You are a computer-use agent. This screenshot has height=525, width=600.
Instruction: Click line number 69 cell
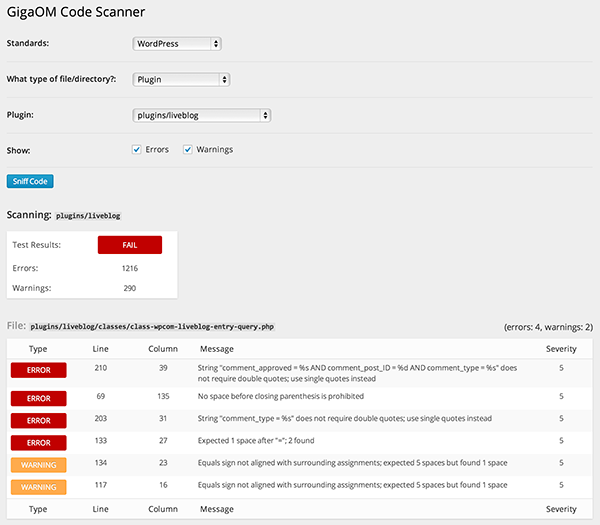(x=101, y=396)
